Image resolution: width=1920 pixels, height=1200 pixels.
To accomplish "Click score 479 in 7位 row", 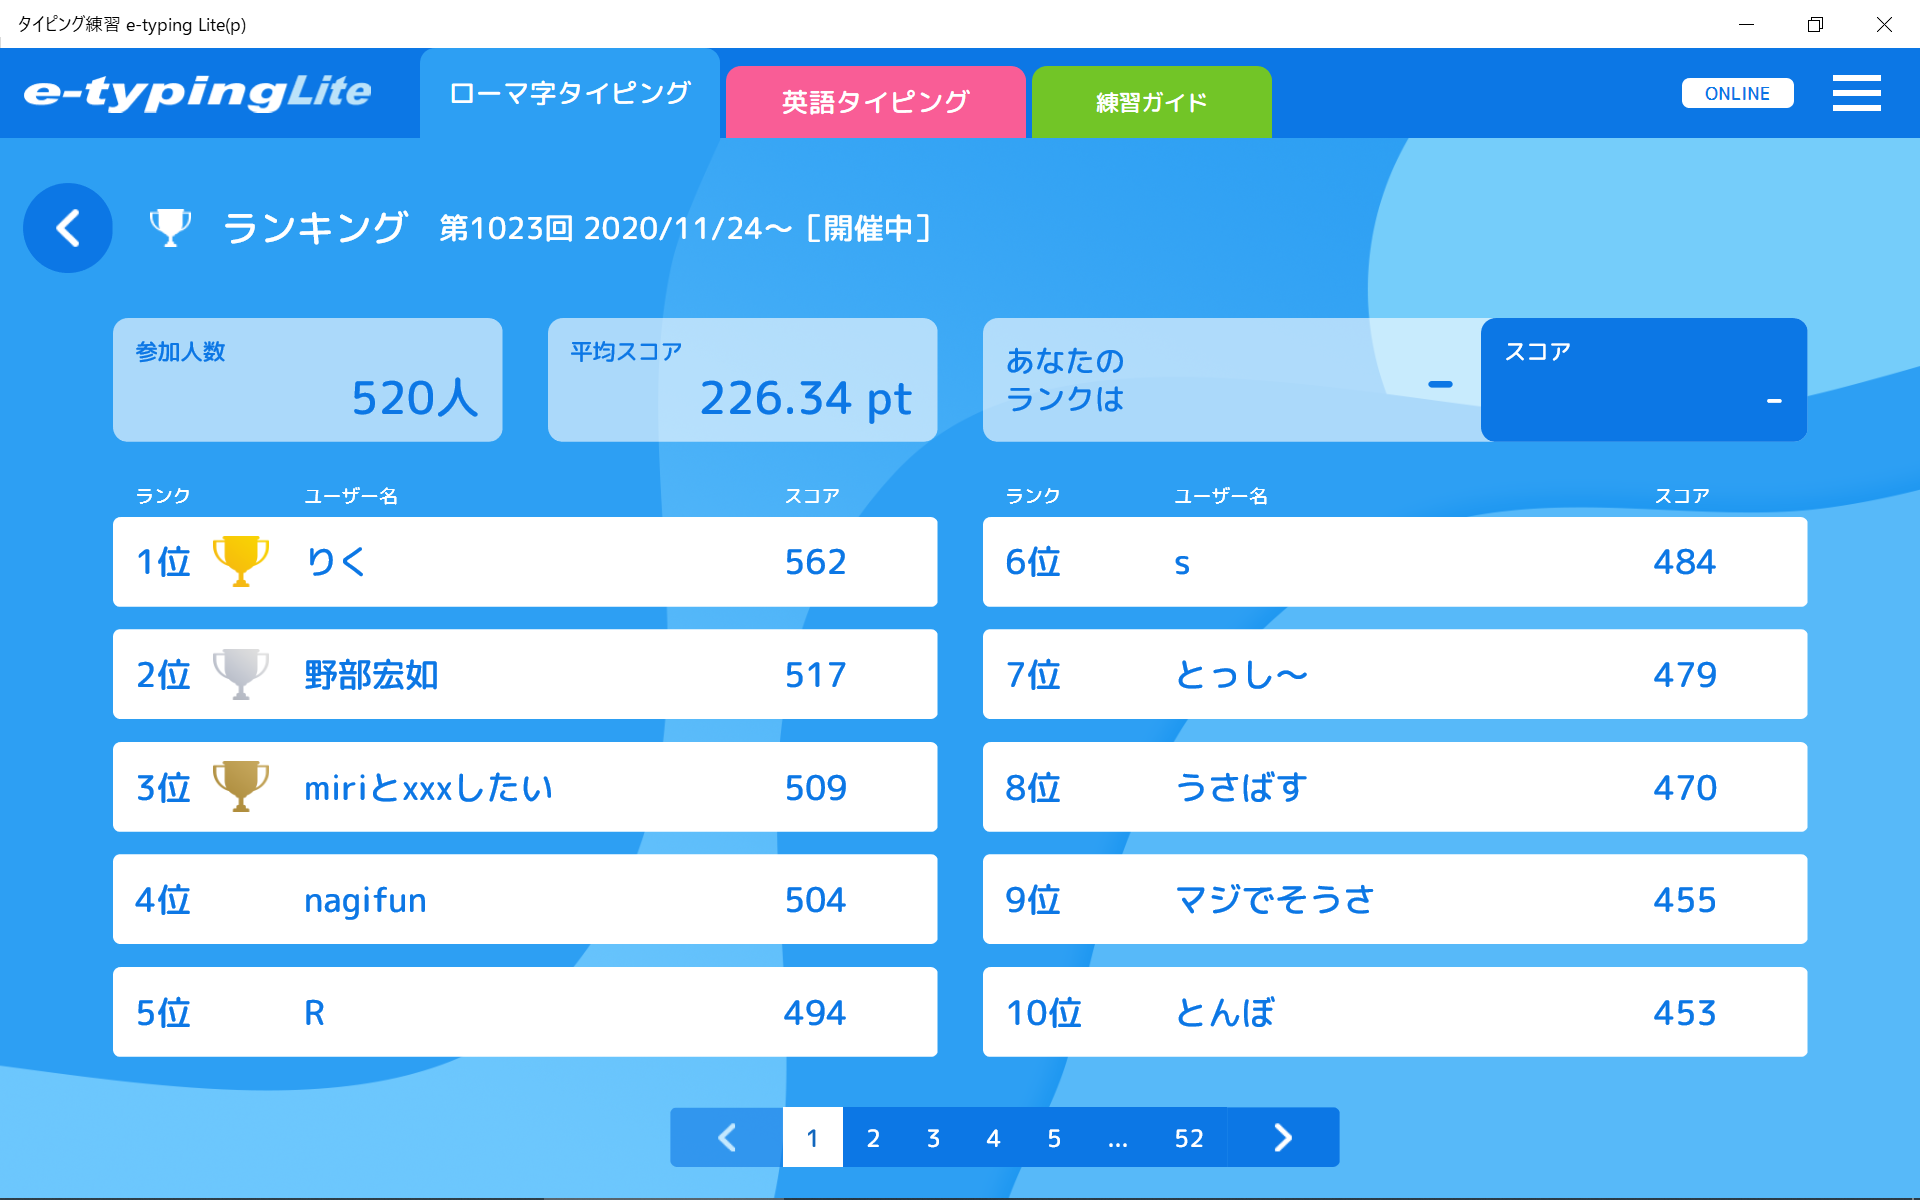I will click(x=1684, y=675).
